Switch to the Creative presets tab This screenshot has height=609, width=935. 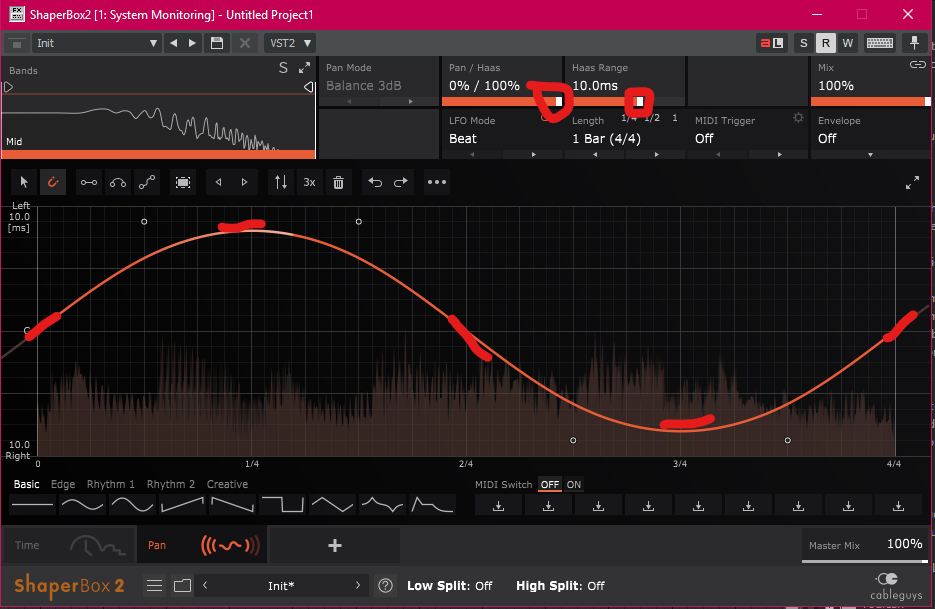[x=227, y=484]
